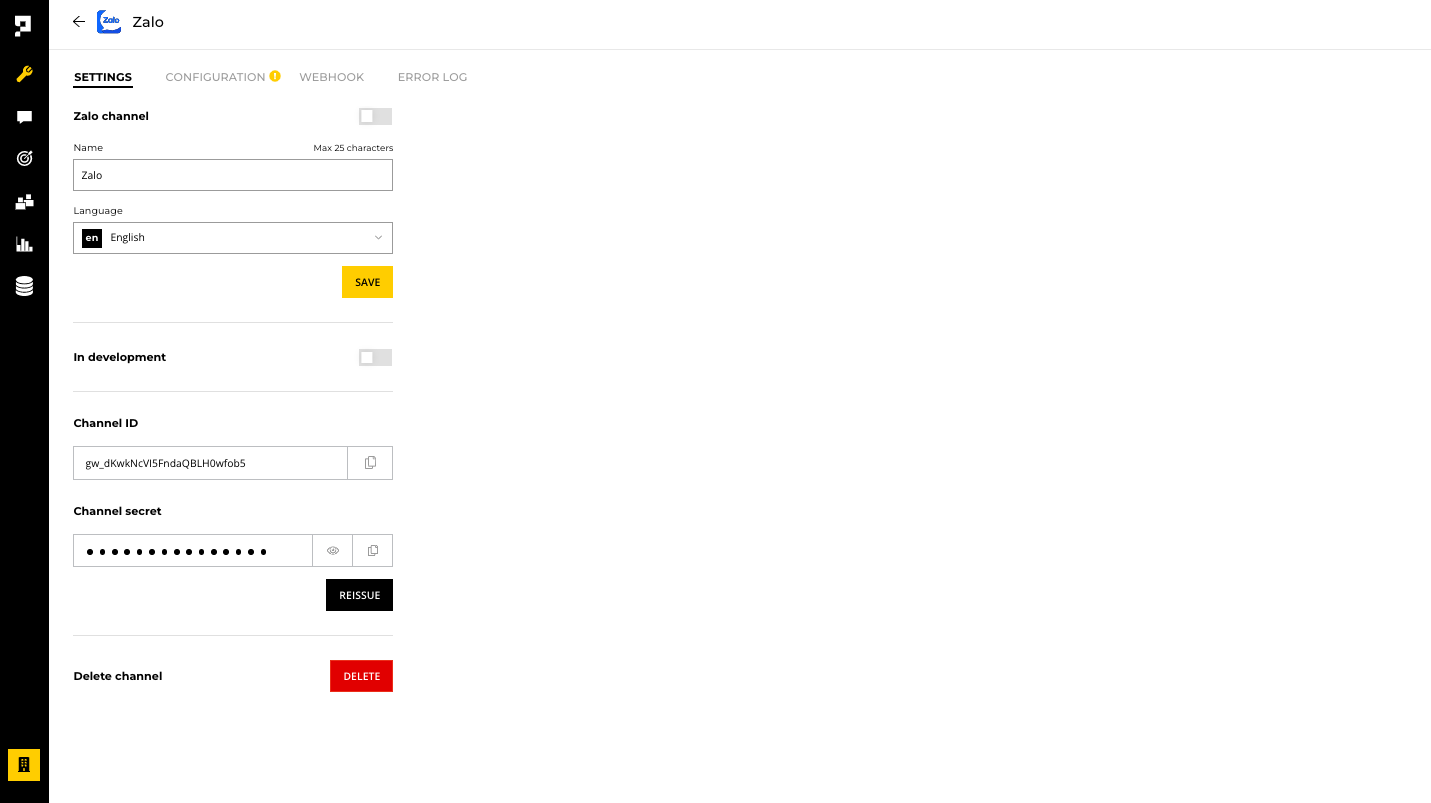Open the wrench settings sidebar icon

(x=24, y=74)
